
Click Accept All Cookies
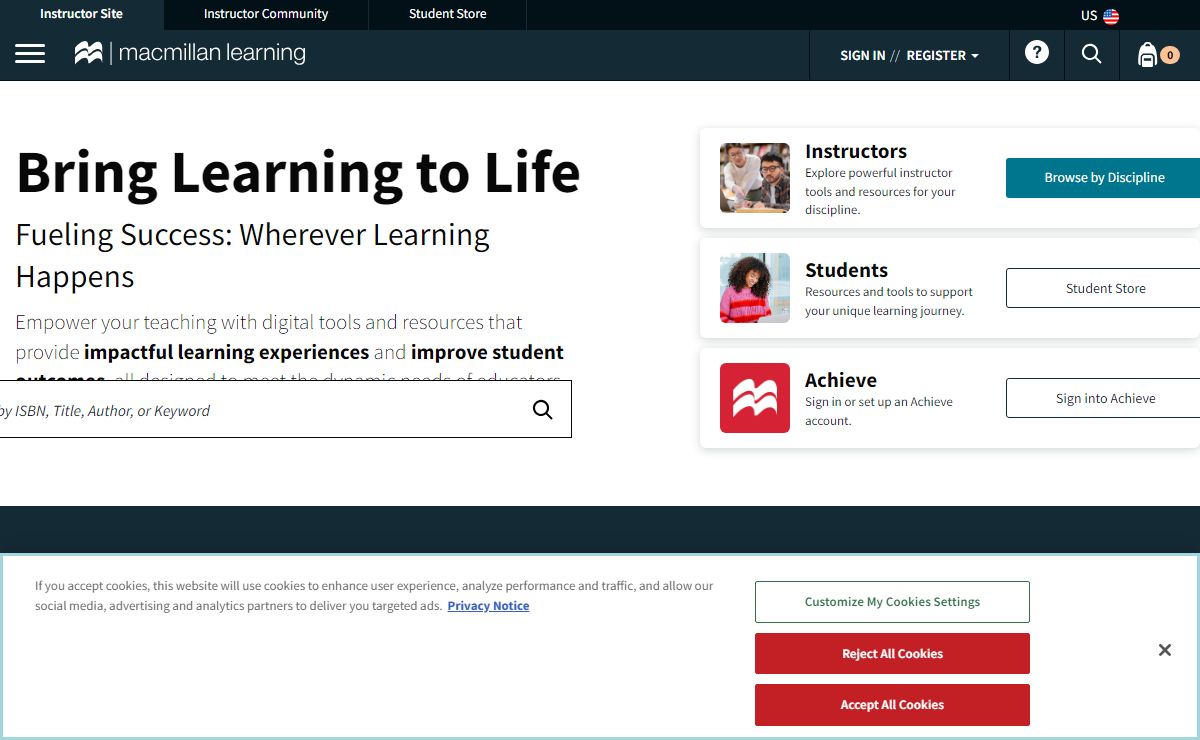click(892, 705)
